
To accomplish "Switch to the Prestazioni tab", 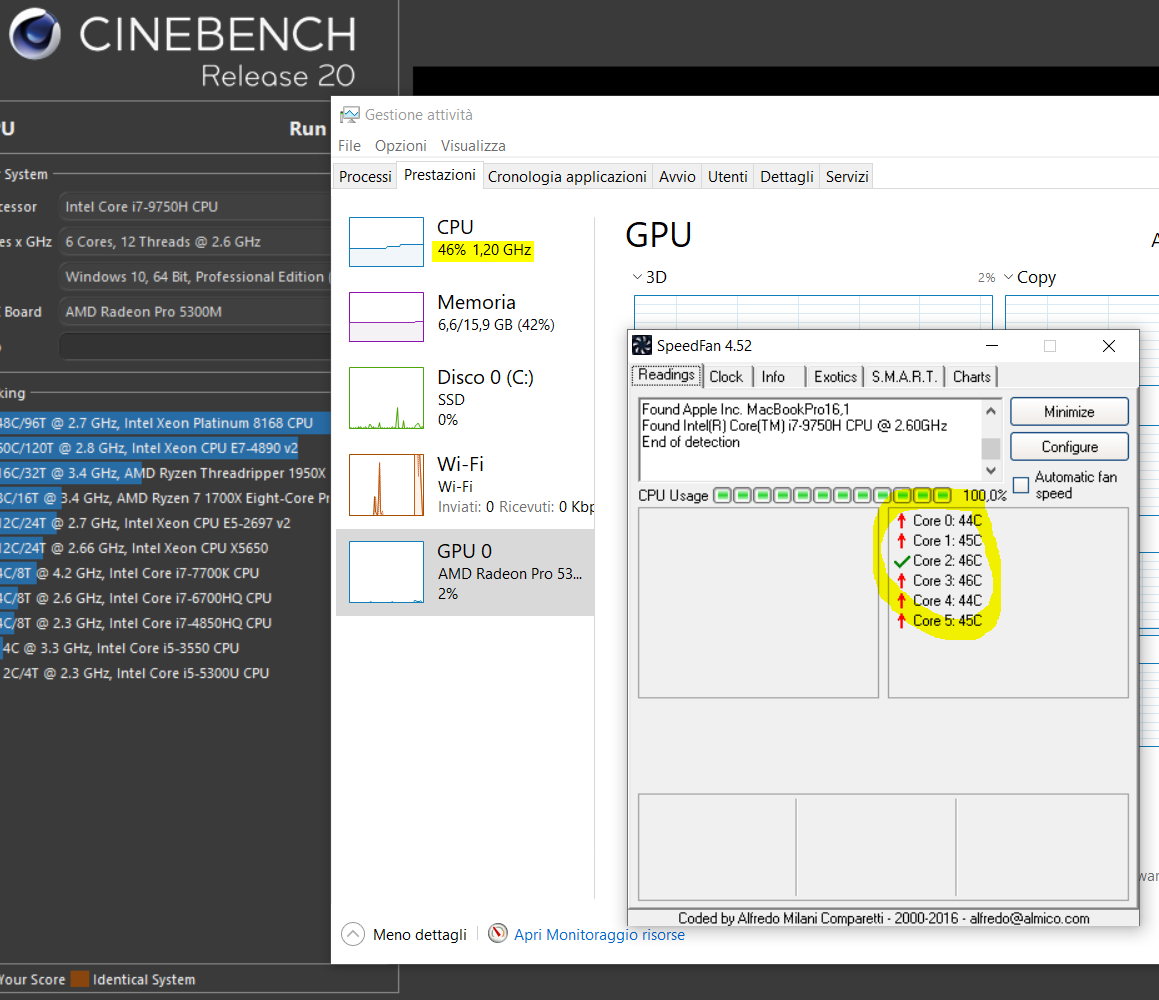I will (440, 175).
